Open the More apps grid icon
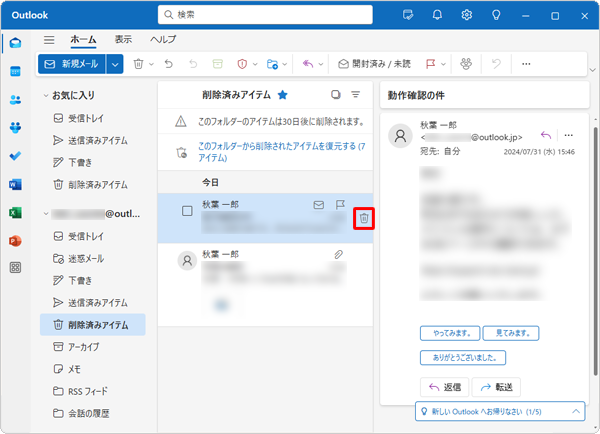The height and width of the screenshot is (434, 600). click(x=15, y=268)
